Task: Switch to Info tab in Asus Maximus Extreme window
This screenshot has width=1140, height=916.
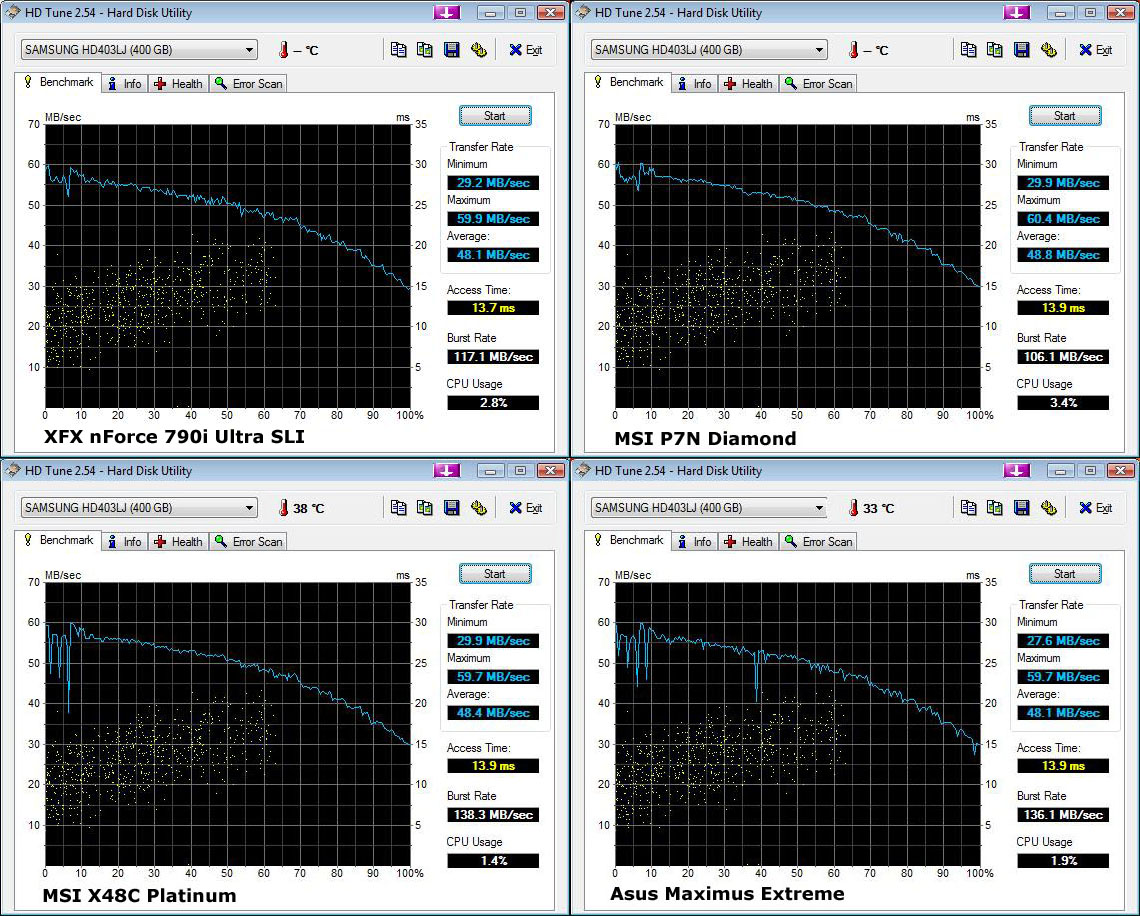Action: (695, 542)
